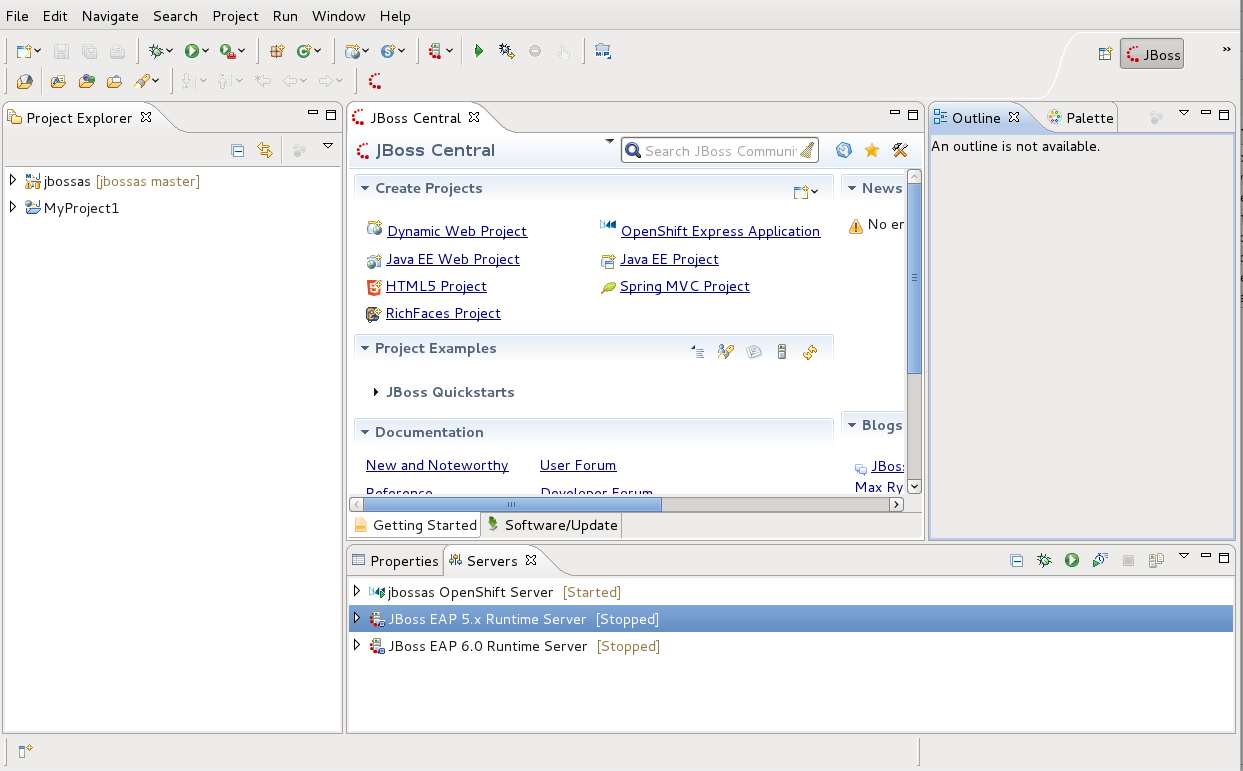Click Start in profile mode in Servers view
This screenshot has height=771, width=1243.
click(x=1100, y=561)
